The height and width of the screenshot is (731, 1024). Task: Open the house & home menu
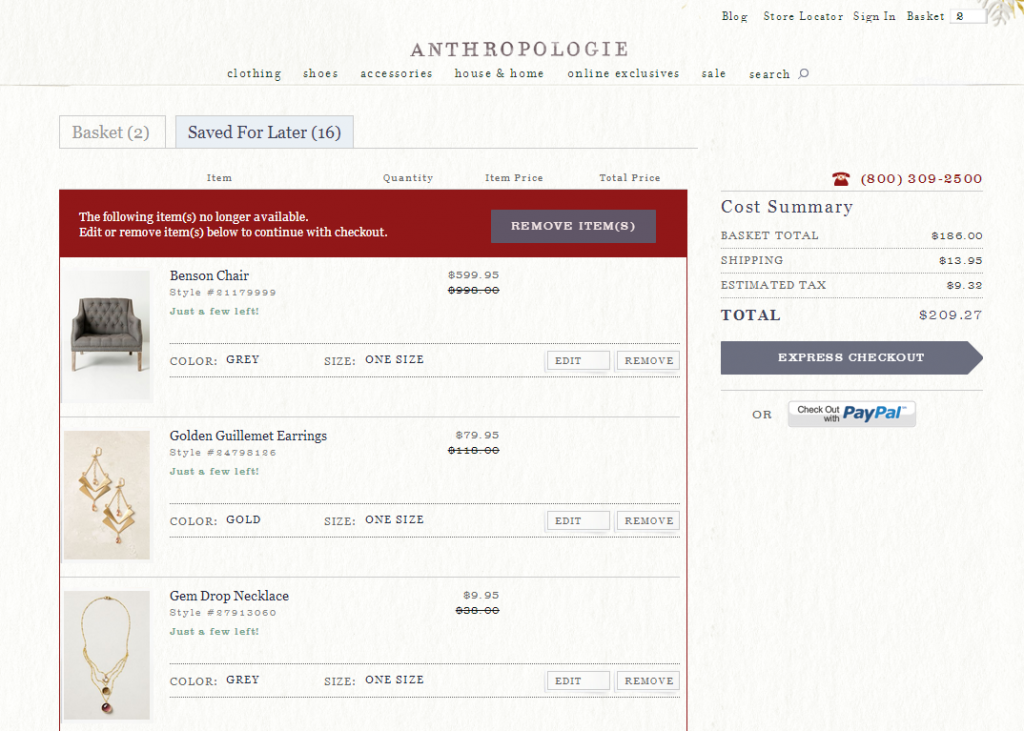[500, 74]
